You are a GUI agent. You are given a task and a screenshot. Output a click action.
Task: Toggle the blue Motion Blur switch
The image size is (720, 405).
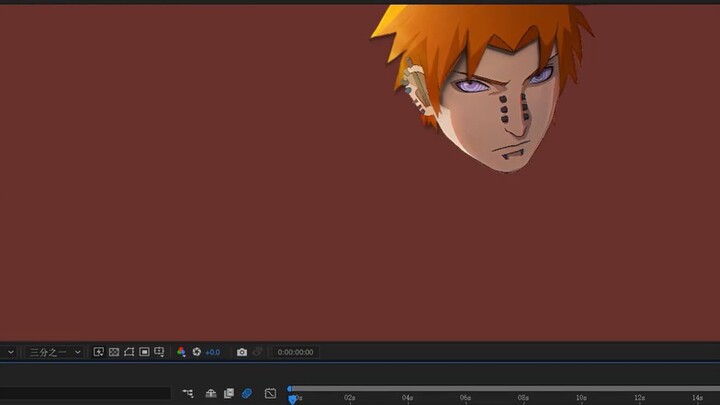point(247,393)
